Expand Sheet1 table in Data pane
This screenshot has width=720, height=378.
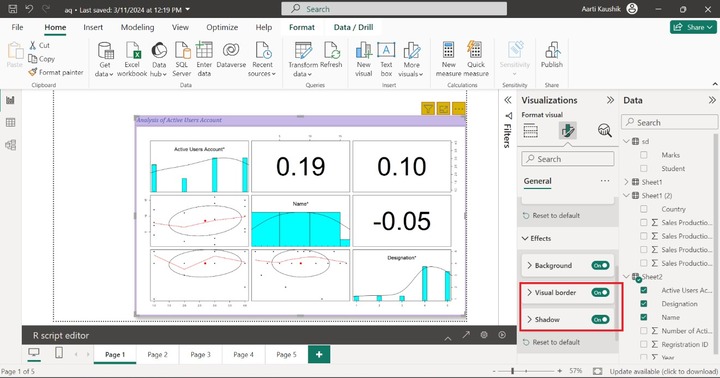pyautogui.click(x=626, y=182)
